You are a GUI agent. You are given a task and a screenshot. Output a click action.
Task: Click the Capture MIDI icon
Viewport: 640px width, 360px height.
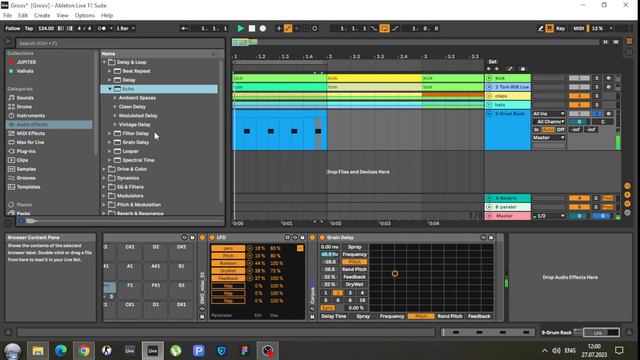306,28
